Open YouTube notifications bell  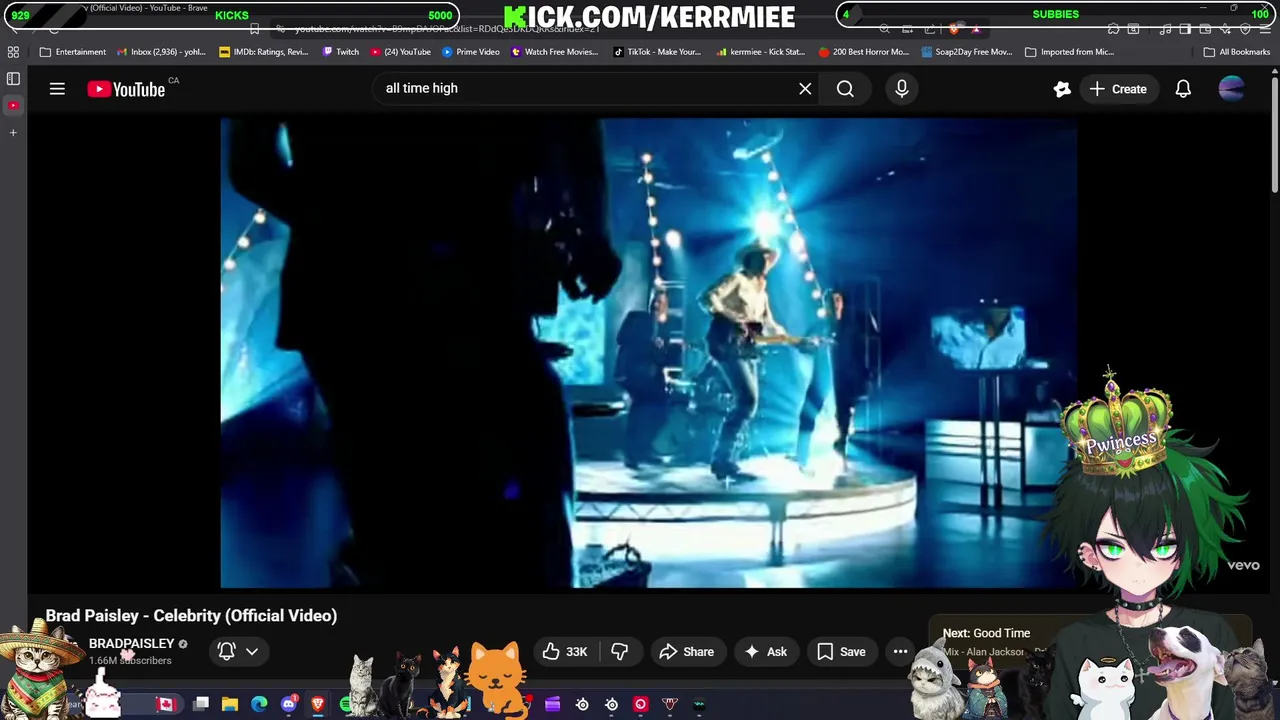pos(1183,89)
